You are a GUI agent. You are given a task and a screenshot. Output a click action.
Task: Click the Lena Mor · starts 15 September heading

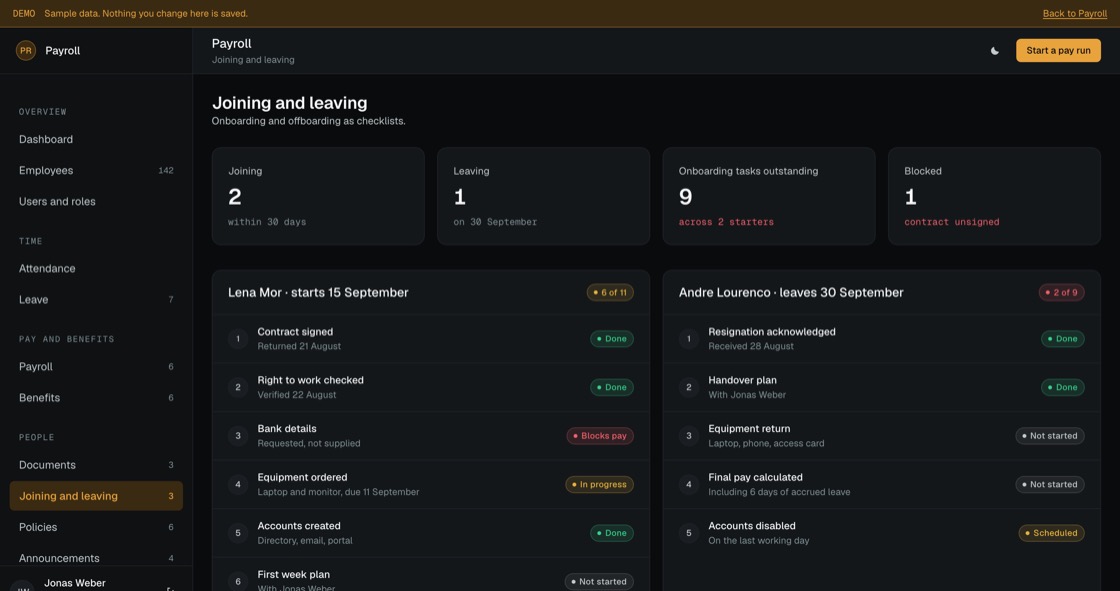point(318,292)
